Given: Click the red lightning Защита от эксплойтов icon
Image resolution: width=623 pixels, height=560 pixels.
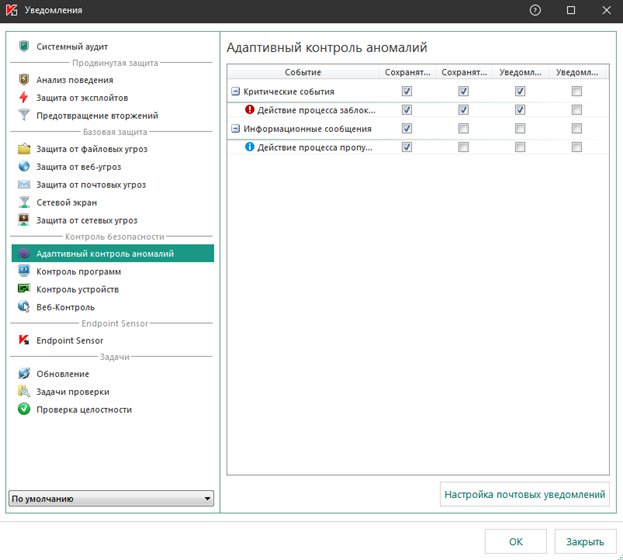Looking at the screenshot, I should coord(24,97).
